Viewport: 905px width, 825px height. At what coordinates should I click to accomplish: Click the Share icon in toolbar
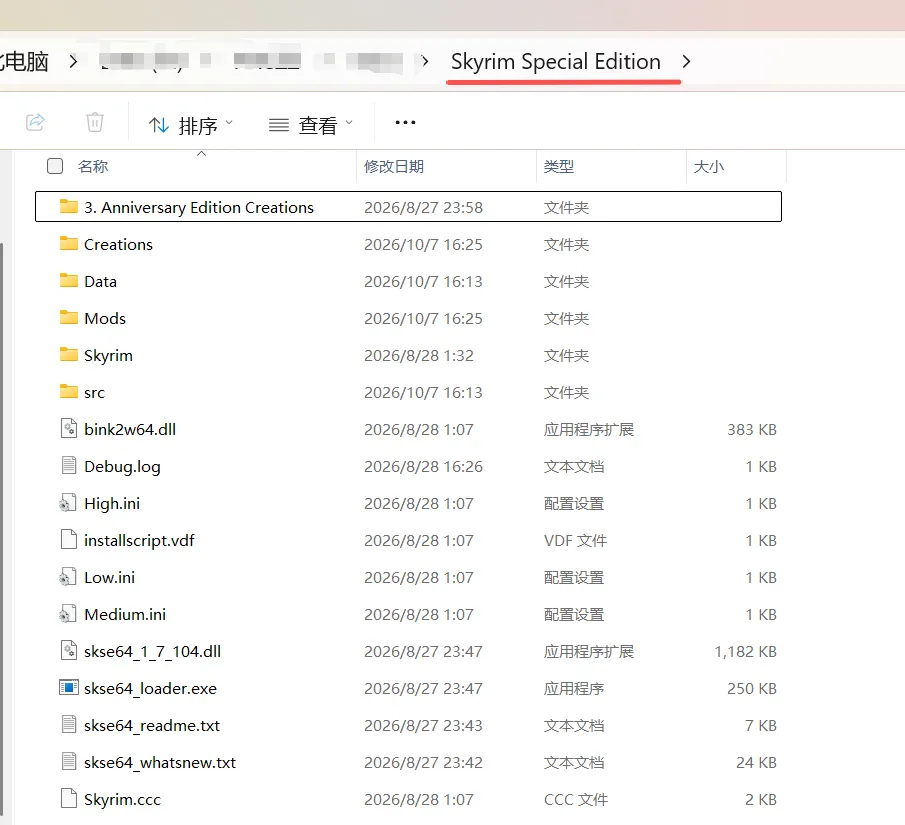point(35,122)
